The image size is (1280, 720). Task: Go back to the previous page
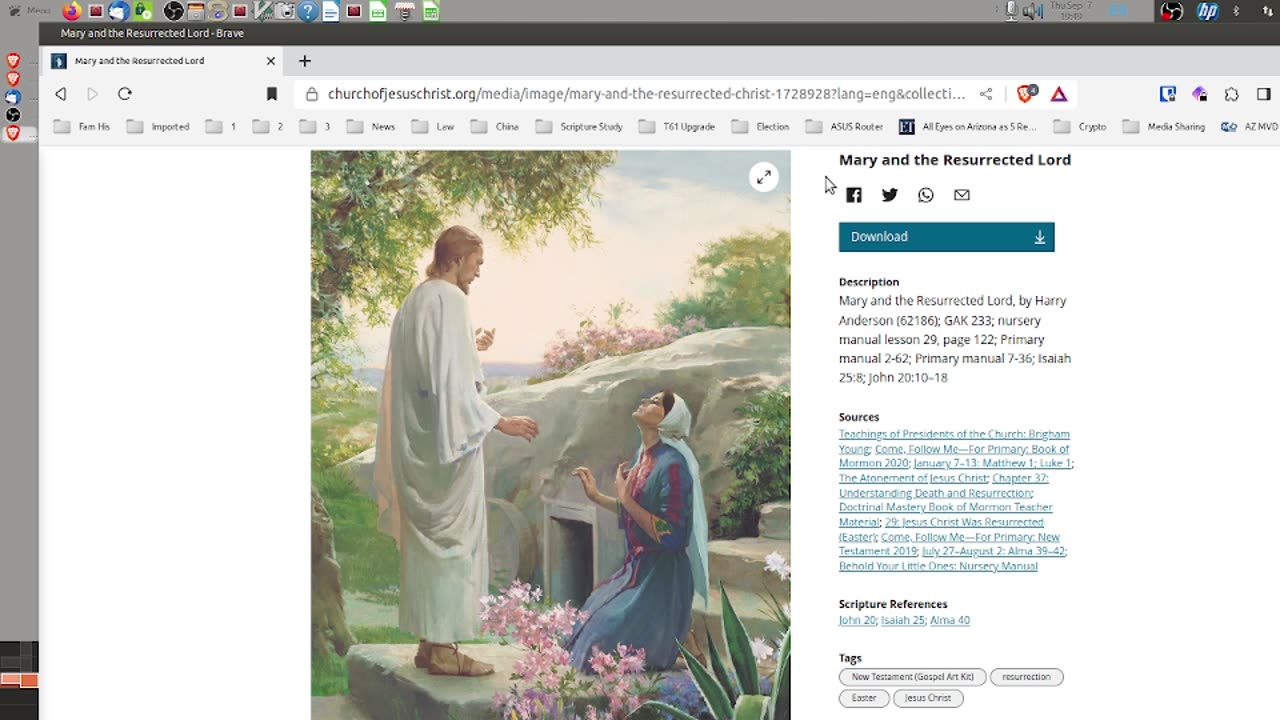61,94
